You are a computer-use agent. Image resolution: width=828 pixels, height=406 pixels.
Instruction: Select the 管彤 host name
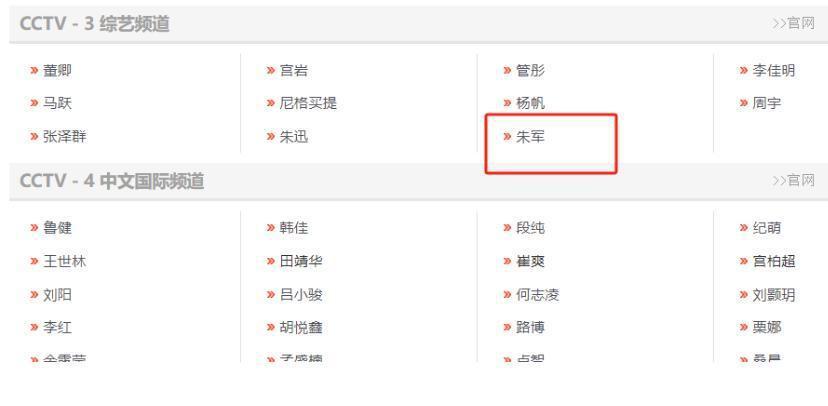click(530, 70)
